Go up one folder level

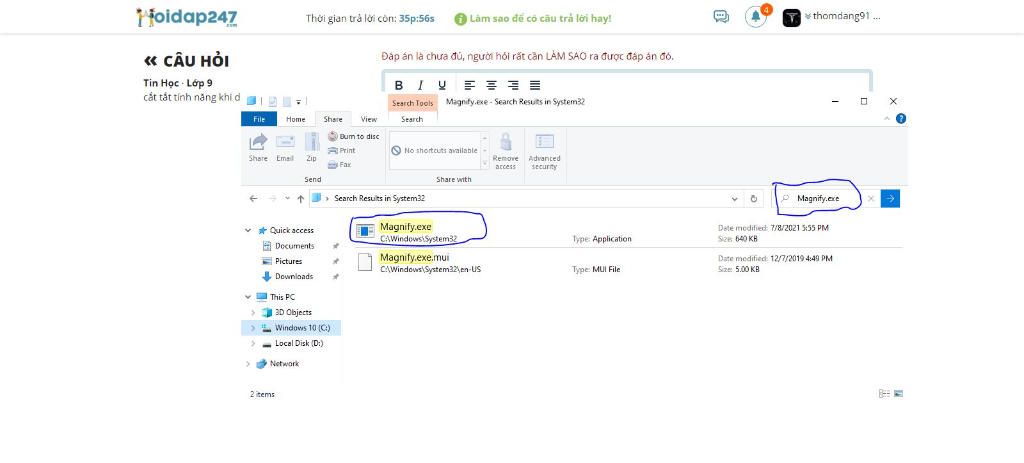tap(300, 199)
